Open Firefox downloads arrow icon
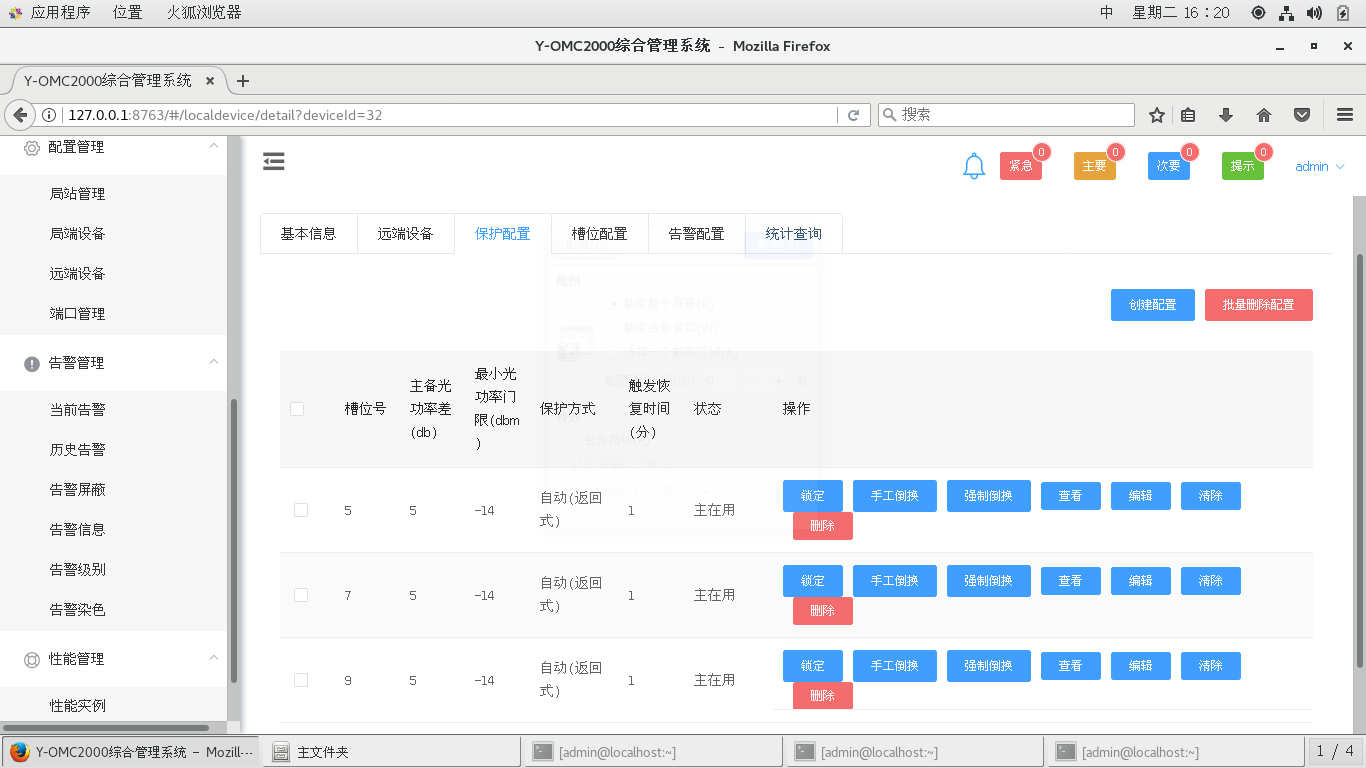 [1226, 115]
